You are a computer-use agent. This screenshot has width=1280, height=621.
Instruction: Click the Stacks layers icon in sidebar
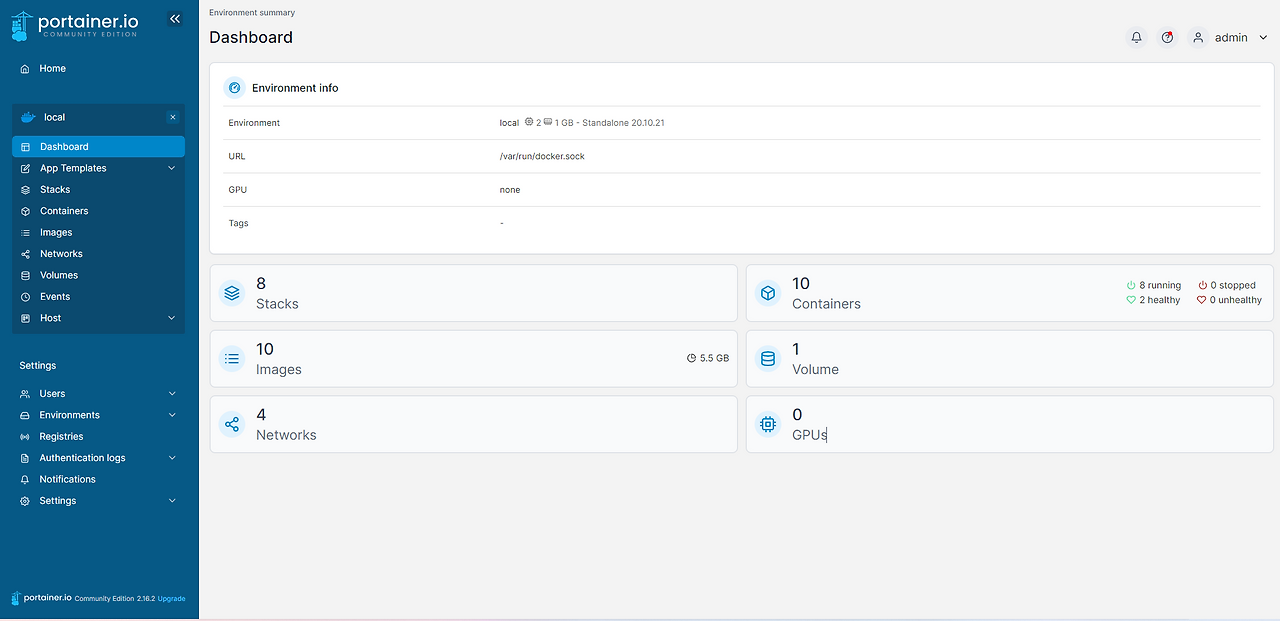tap(24, 189)
